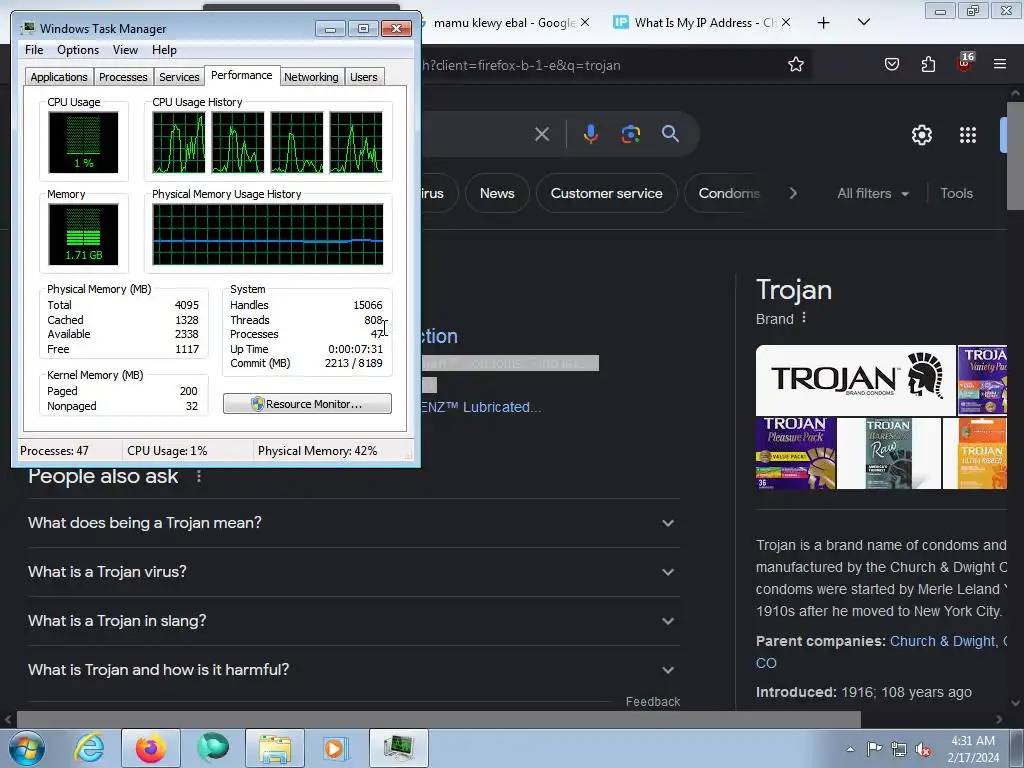Click the Firefox address bar URL
The image size is (1024, 768).
(521, 65)
